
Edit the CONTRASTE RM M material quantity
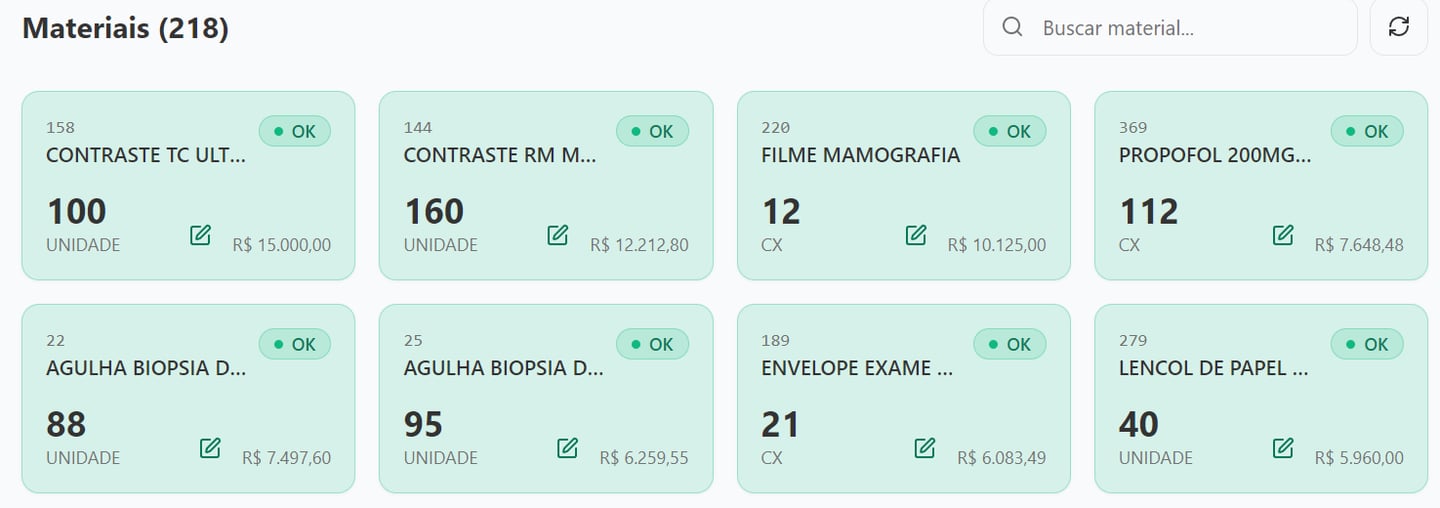[x=558, y=235]
